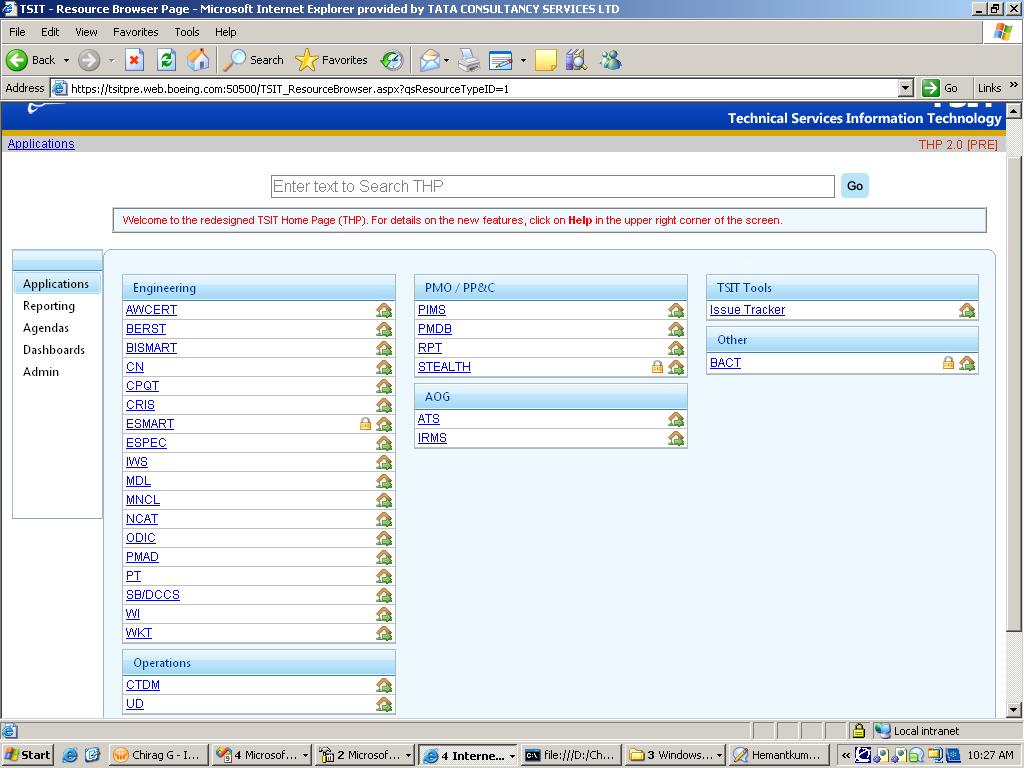Click the browser Home icon in toolbar
This screenshot has width=1024, height=768.
pos(199,60)
